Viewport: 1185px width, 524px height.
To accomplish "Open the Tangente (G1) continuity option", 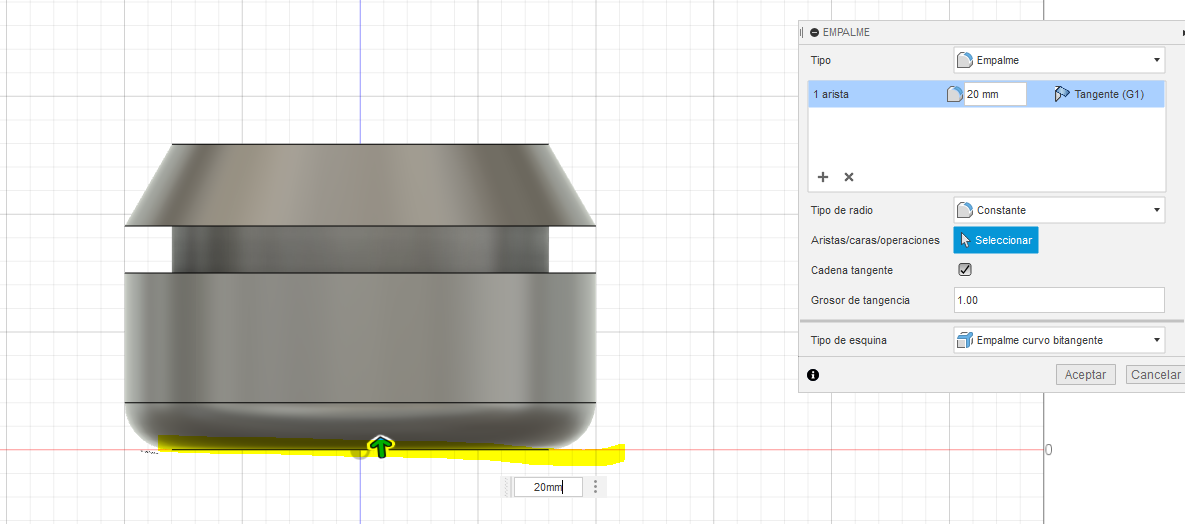I will click(x=1099, y=95).
